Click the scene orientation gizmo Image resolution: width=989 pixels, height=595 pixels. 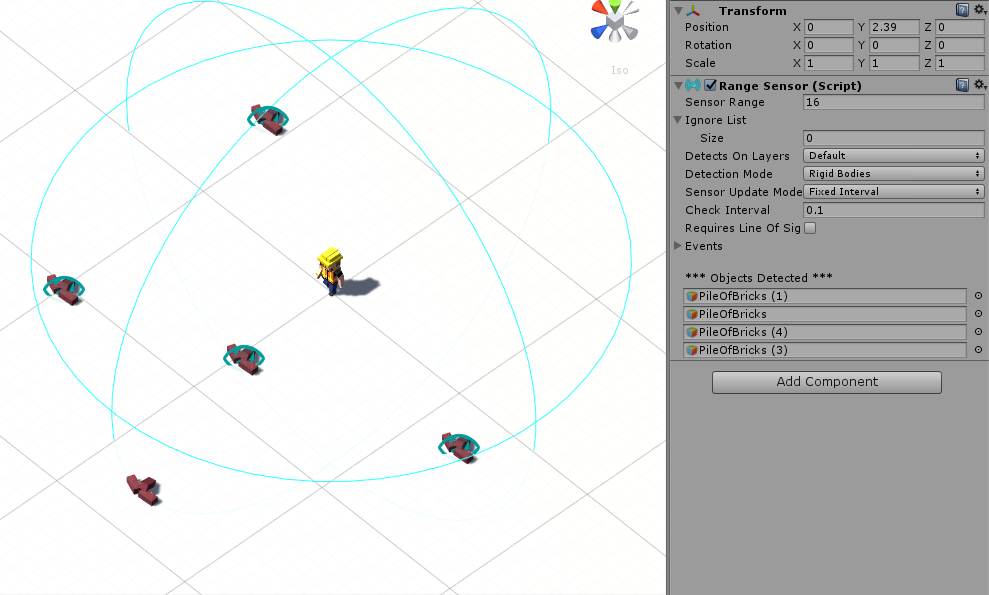pyautogui.click(x=615, y=21)
